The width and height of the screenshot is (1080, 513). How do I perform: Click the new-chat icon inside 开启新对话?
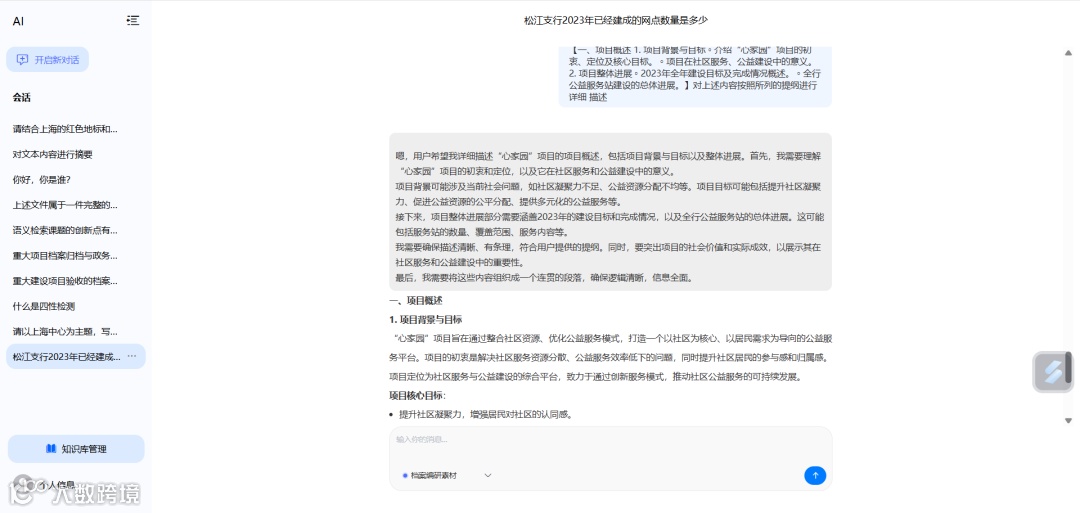point(23,59)
